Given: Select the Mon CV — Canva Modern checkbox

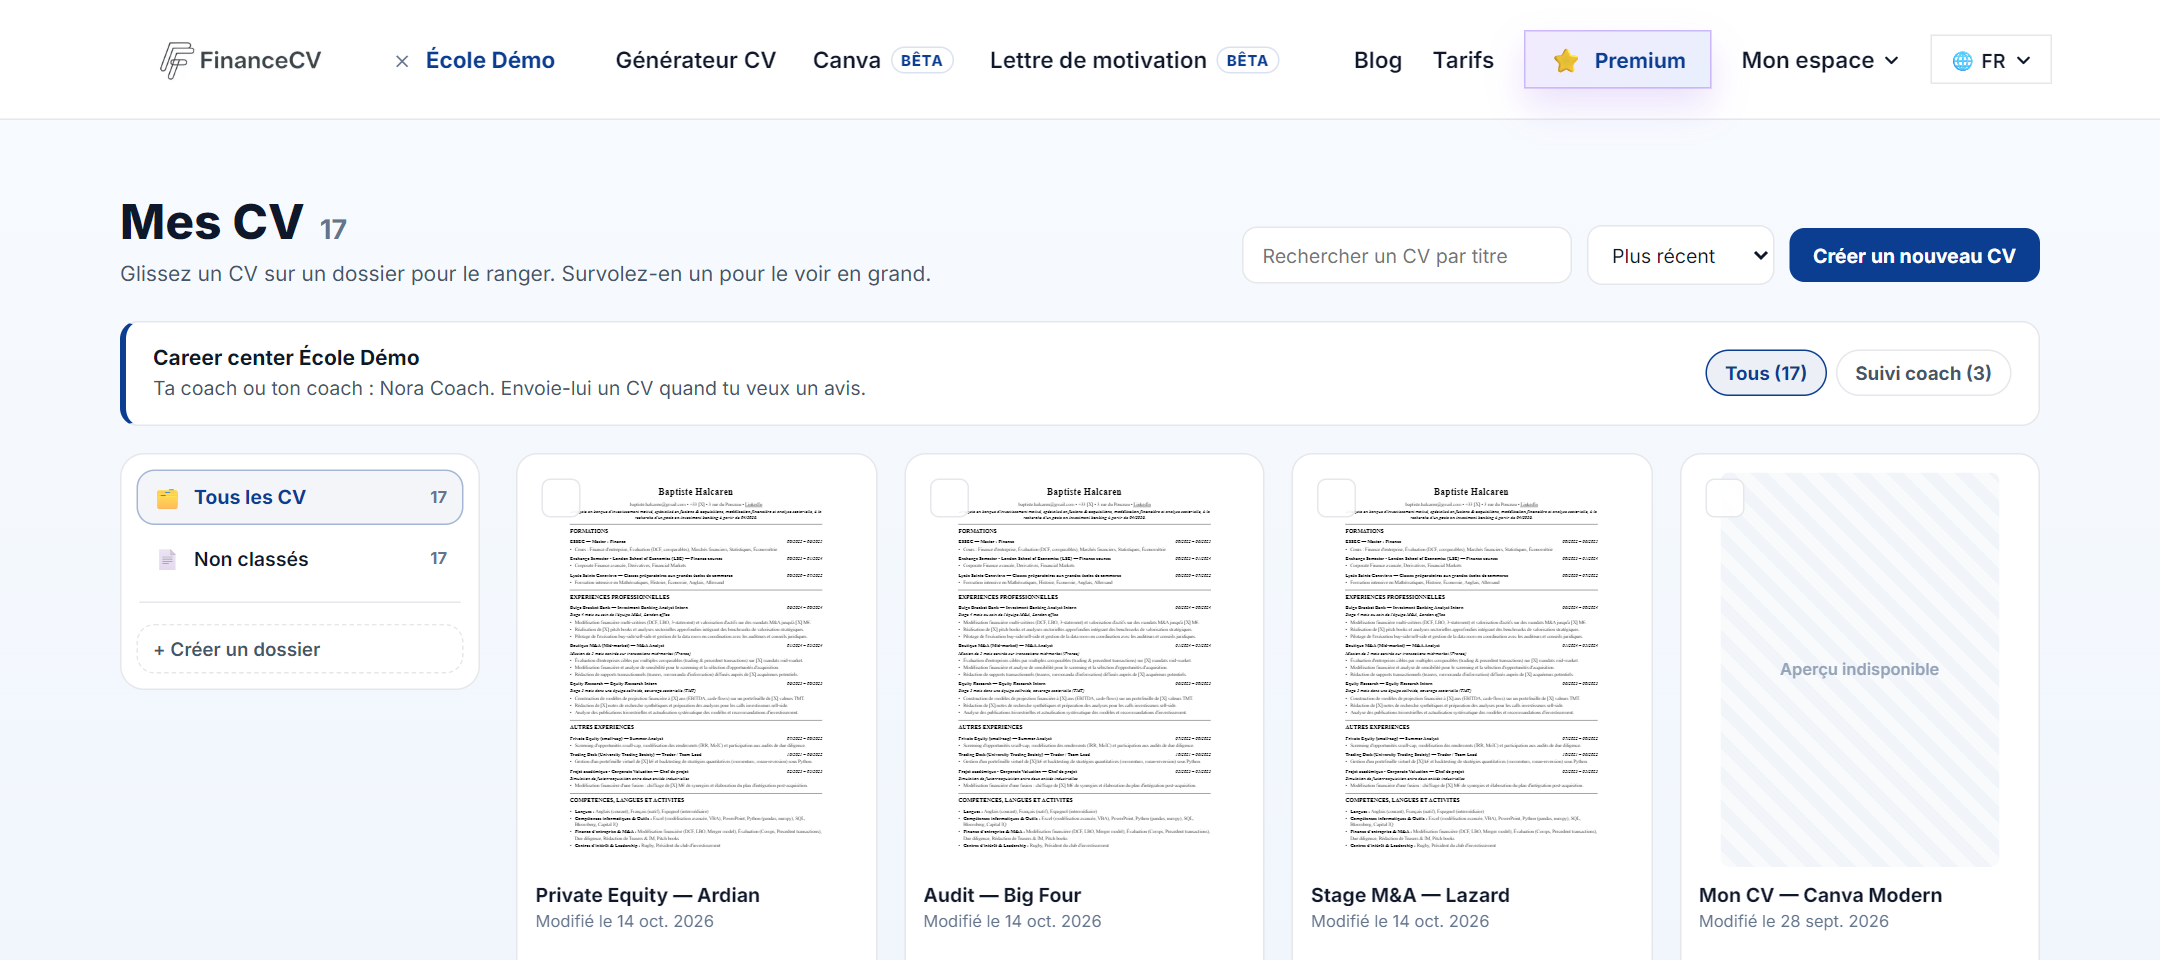Looking at the screenshot, I should tap(1725, 498).
